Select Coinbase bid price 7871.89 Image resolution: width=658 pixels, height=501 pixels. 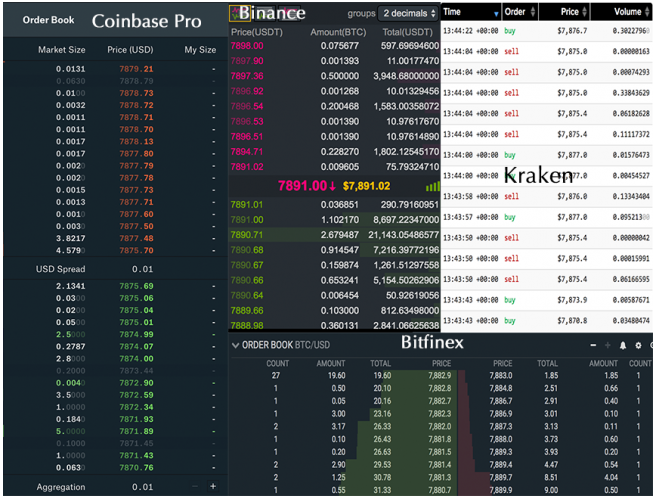click(x=136, y=431)
